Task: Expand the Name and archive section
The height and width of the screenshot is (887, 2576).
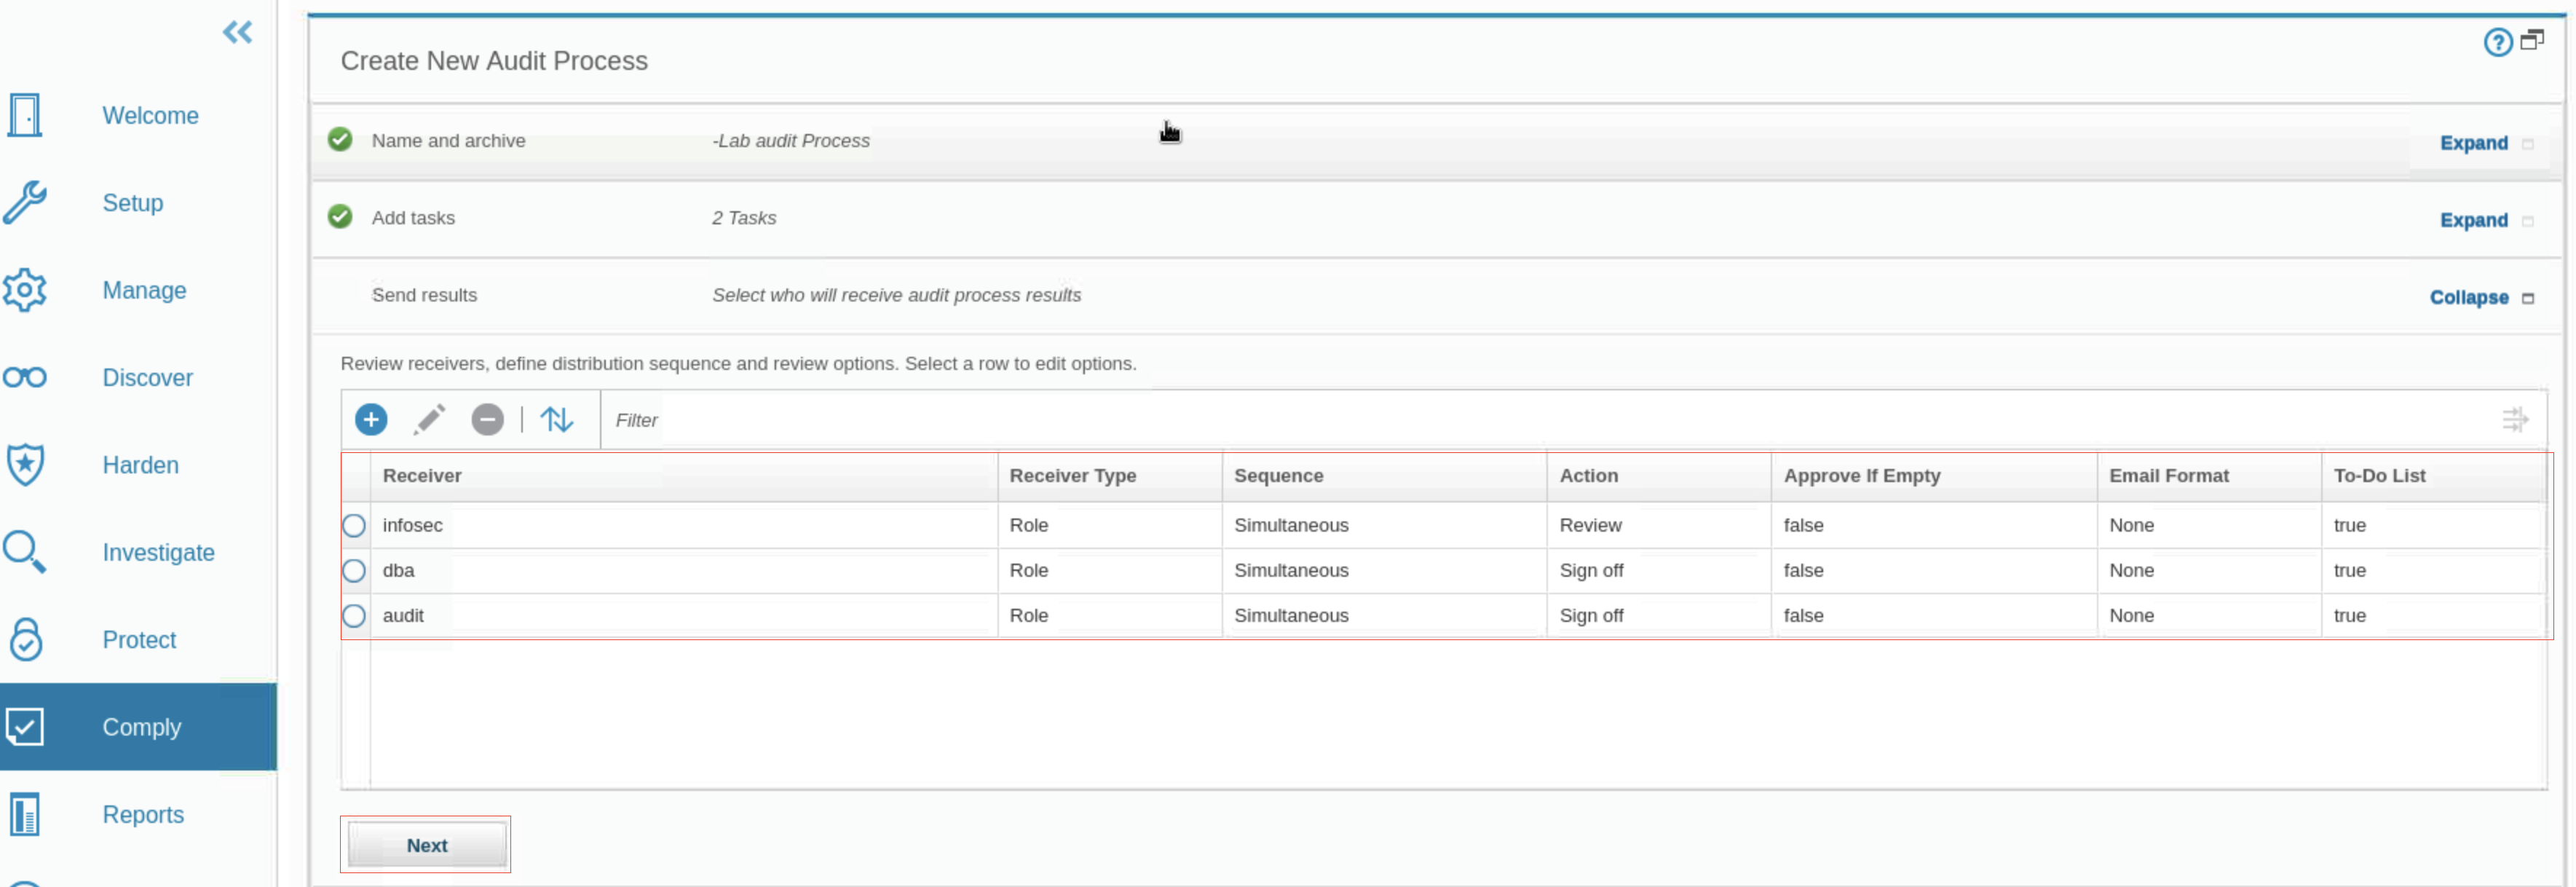Action: pyautogui.click(x=2473, y=143)
